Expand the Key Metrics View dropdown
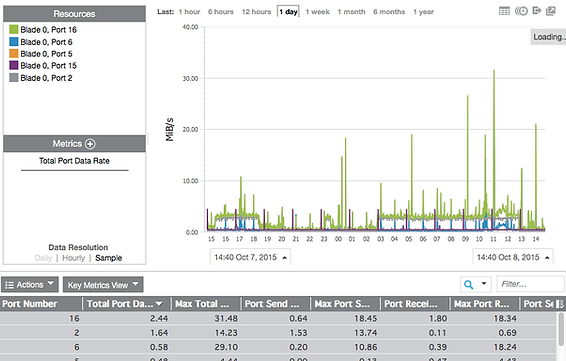This screenshot has height=361, width=566. click(x=103, y=284)
